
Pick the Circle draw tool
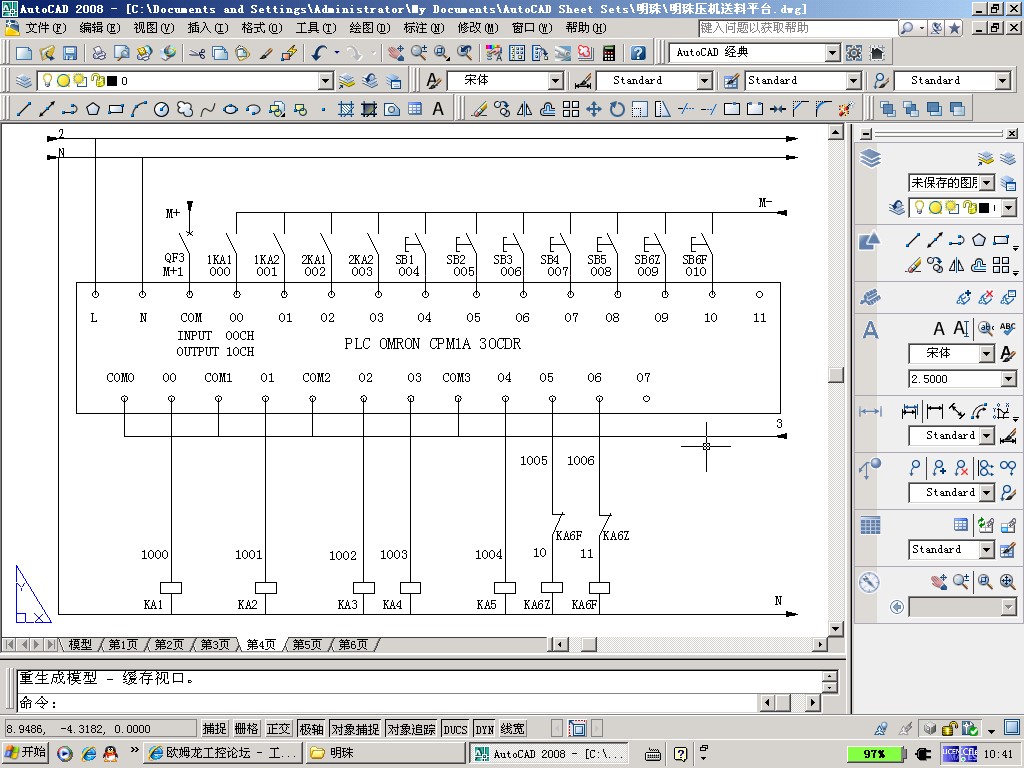[161, 109]
